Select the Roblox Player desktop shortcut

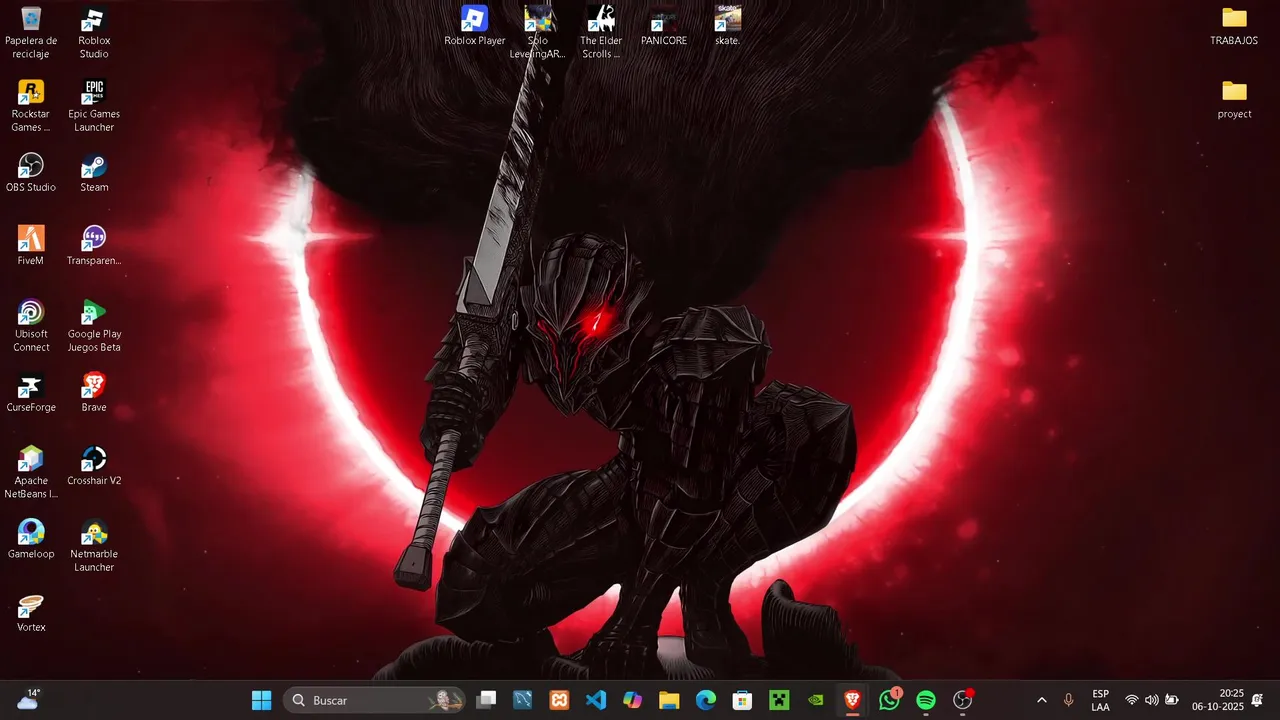point(475,26)
